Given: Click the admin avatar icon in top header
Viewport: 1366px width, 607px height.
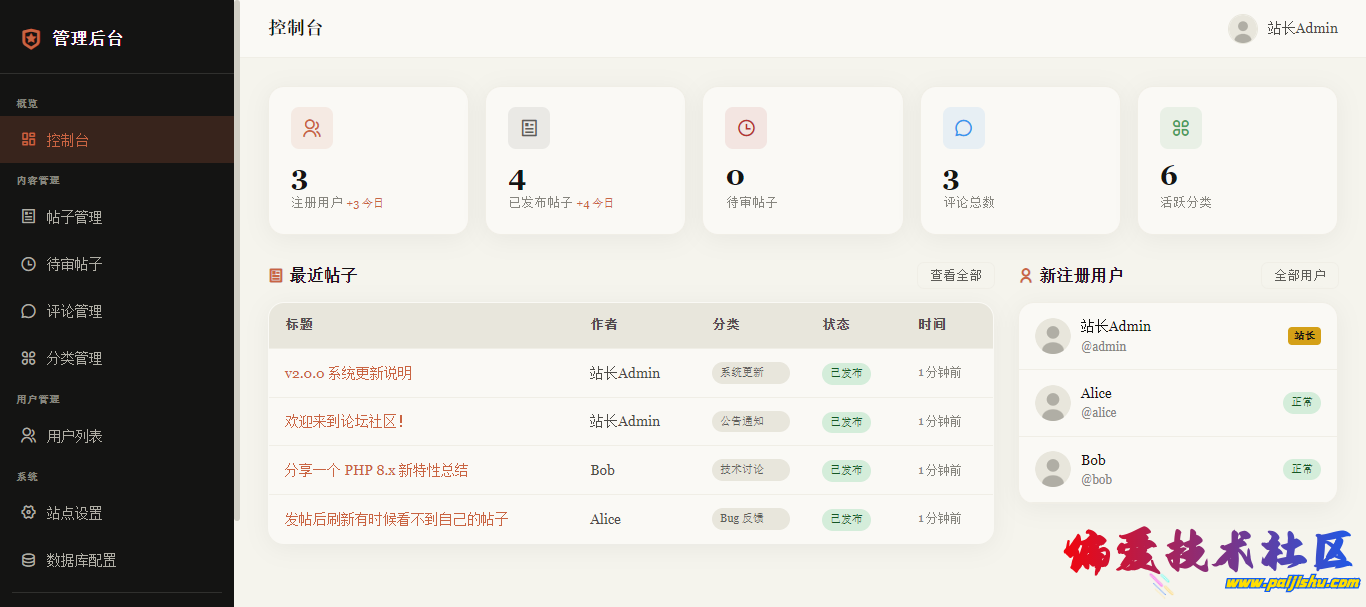Looking at the screenshot, I should [1242, 29].
